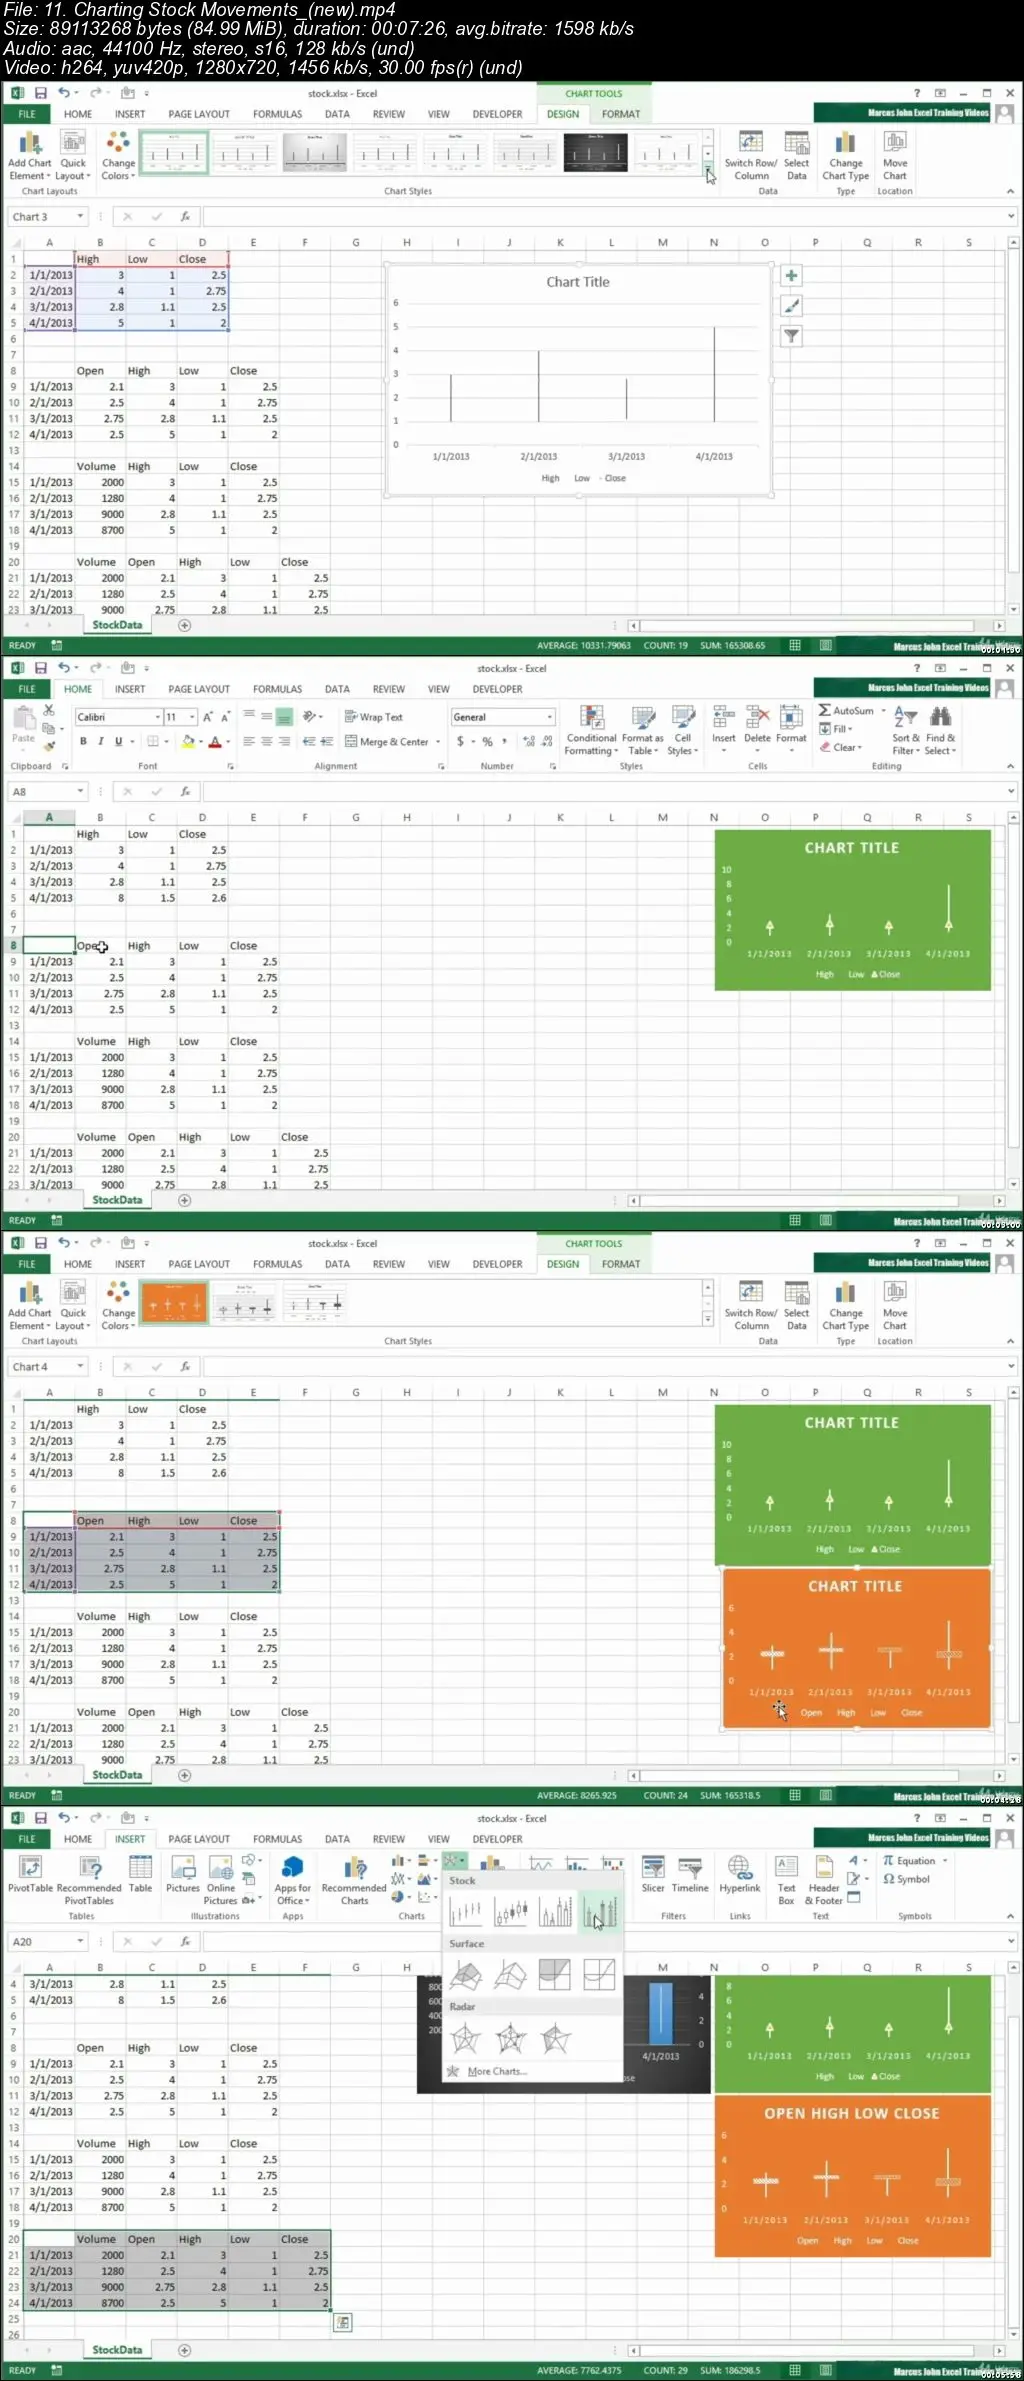Viewport: 1024px width, 2381px height.
Task: Open the Calibri font name dropdown
Action: 157,717
